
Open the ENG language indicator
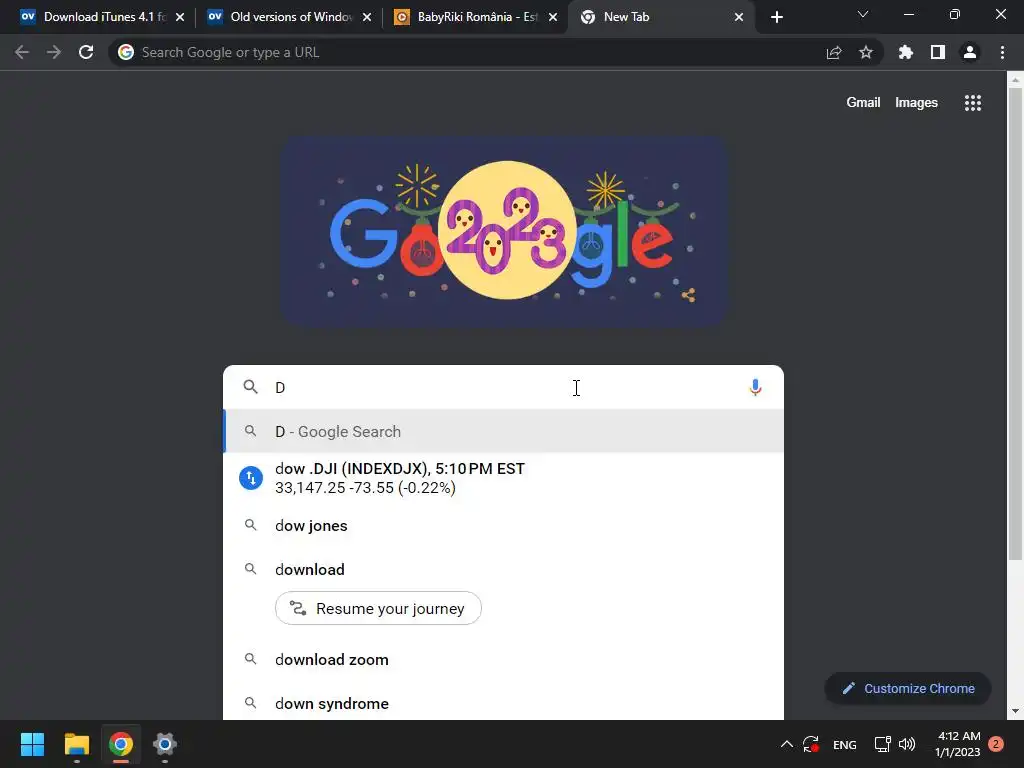[844, 744]
